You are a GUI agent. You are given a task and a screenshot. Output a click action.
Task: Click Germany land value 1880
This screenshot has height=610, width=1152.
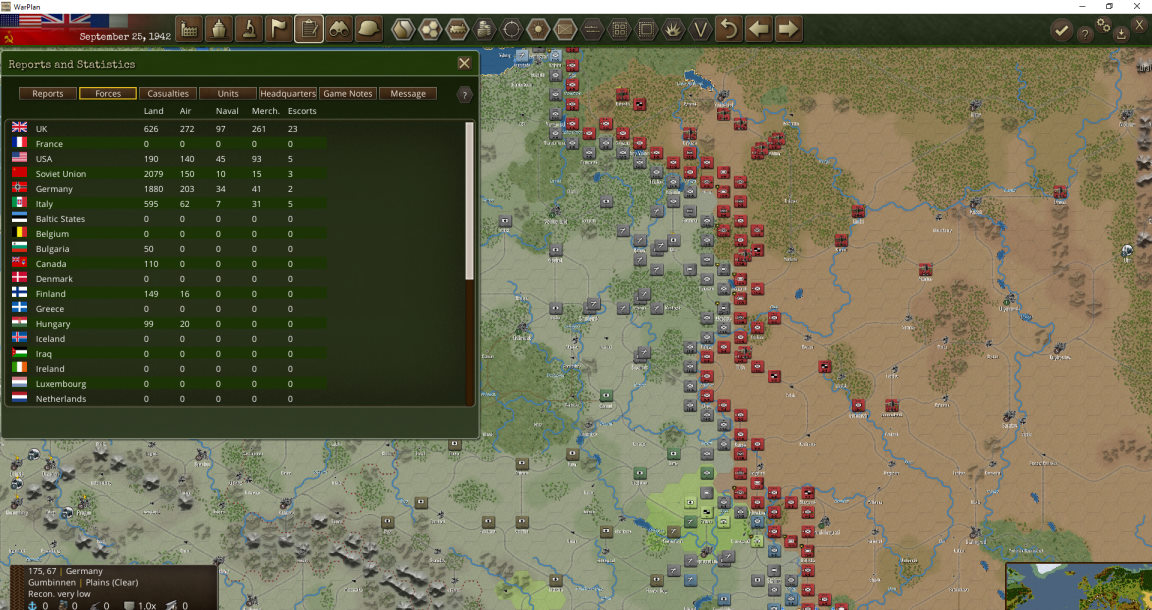point(155,189)
